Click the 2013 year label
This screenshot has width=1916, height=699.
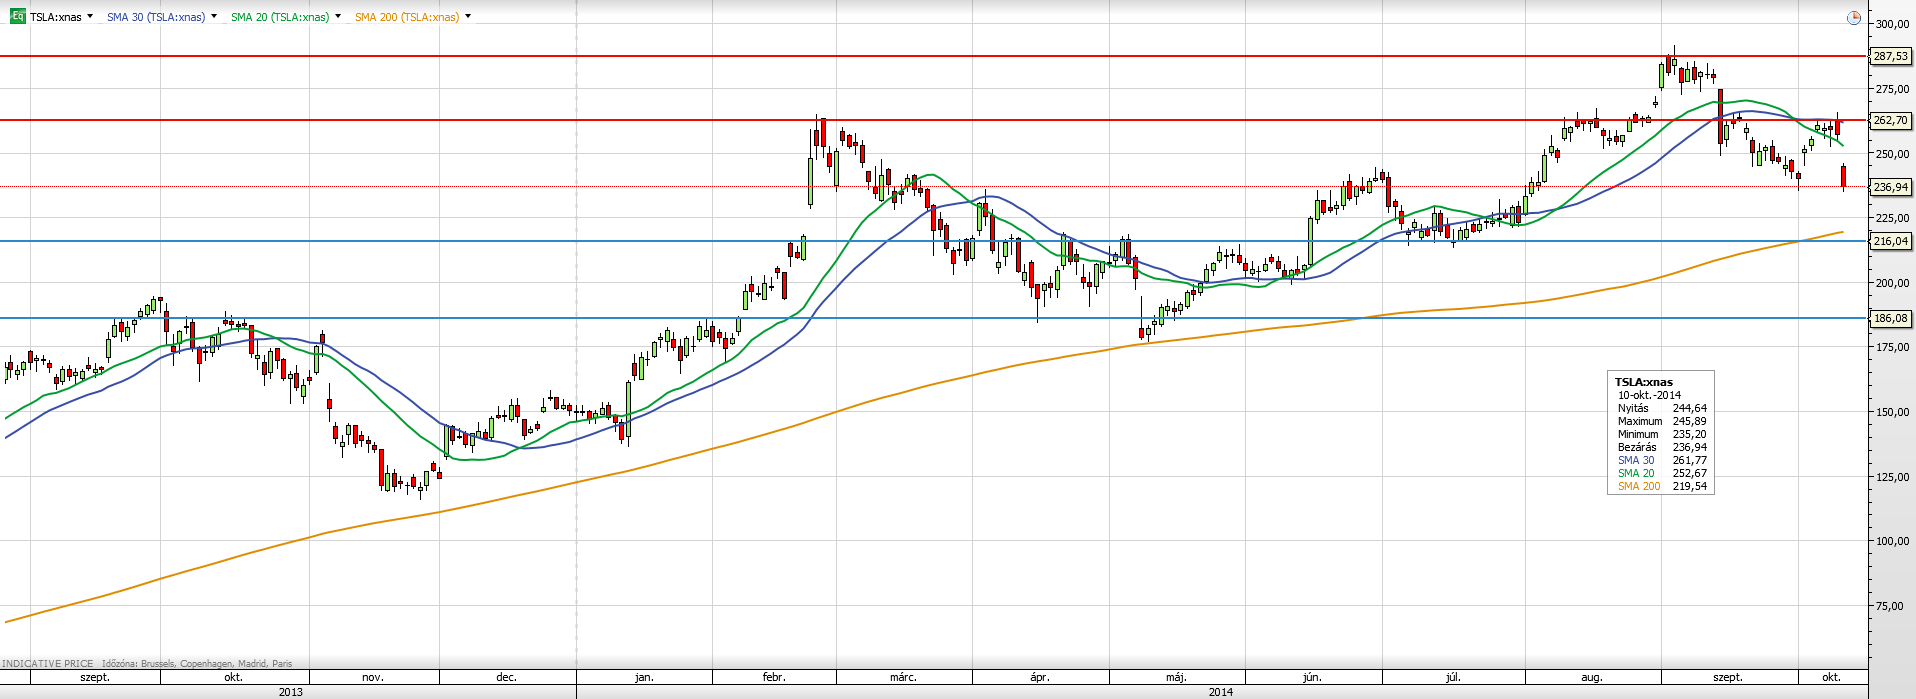(x=291, y=692)
